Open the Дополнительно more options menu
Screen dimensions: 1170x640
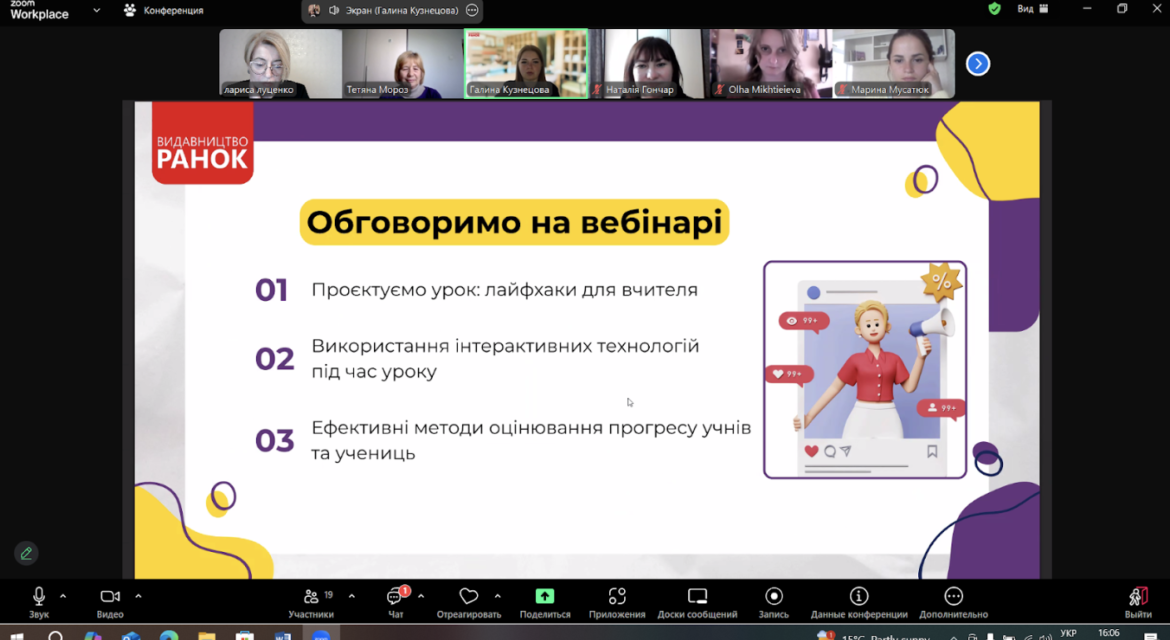point(954,603)
